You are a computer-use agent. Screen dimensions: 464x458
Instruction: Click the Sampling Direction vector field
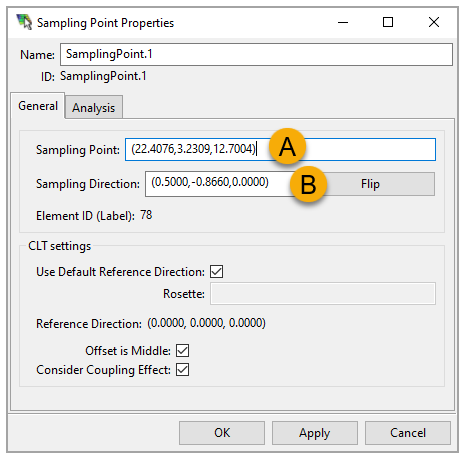coord(220,184)
